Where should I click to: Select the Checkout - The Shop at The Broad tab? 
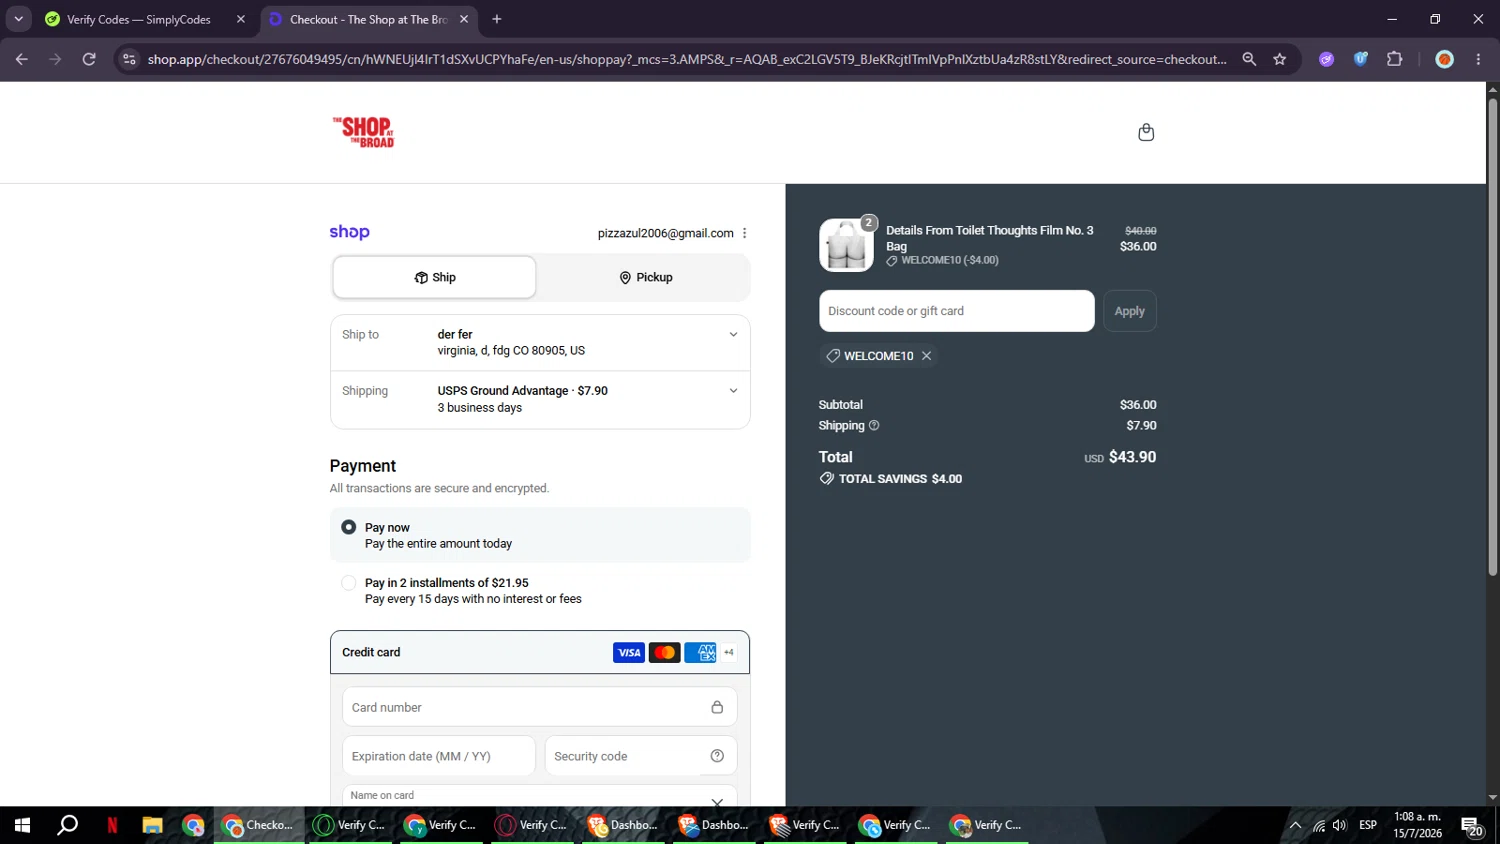(368, 19)
